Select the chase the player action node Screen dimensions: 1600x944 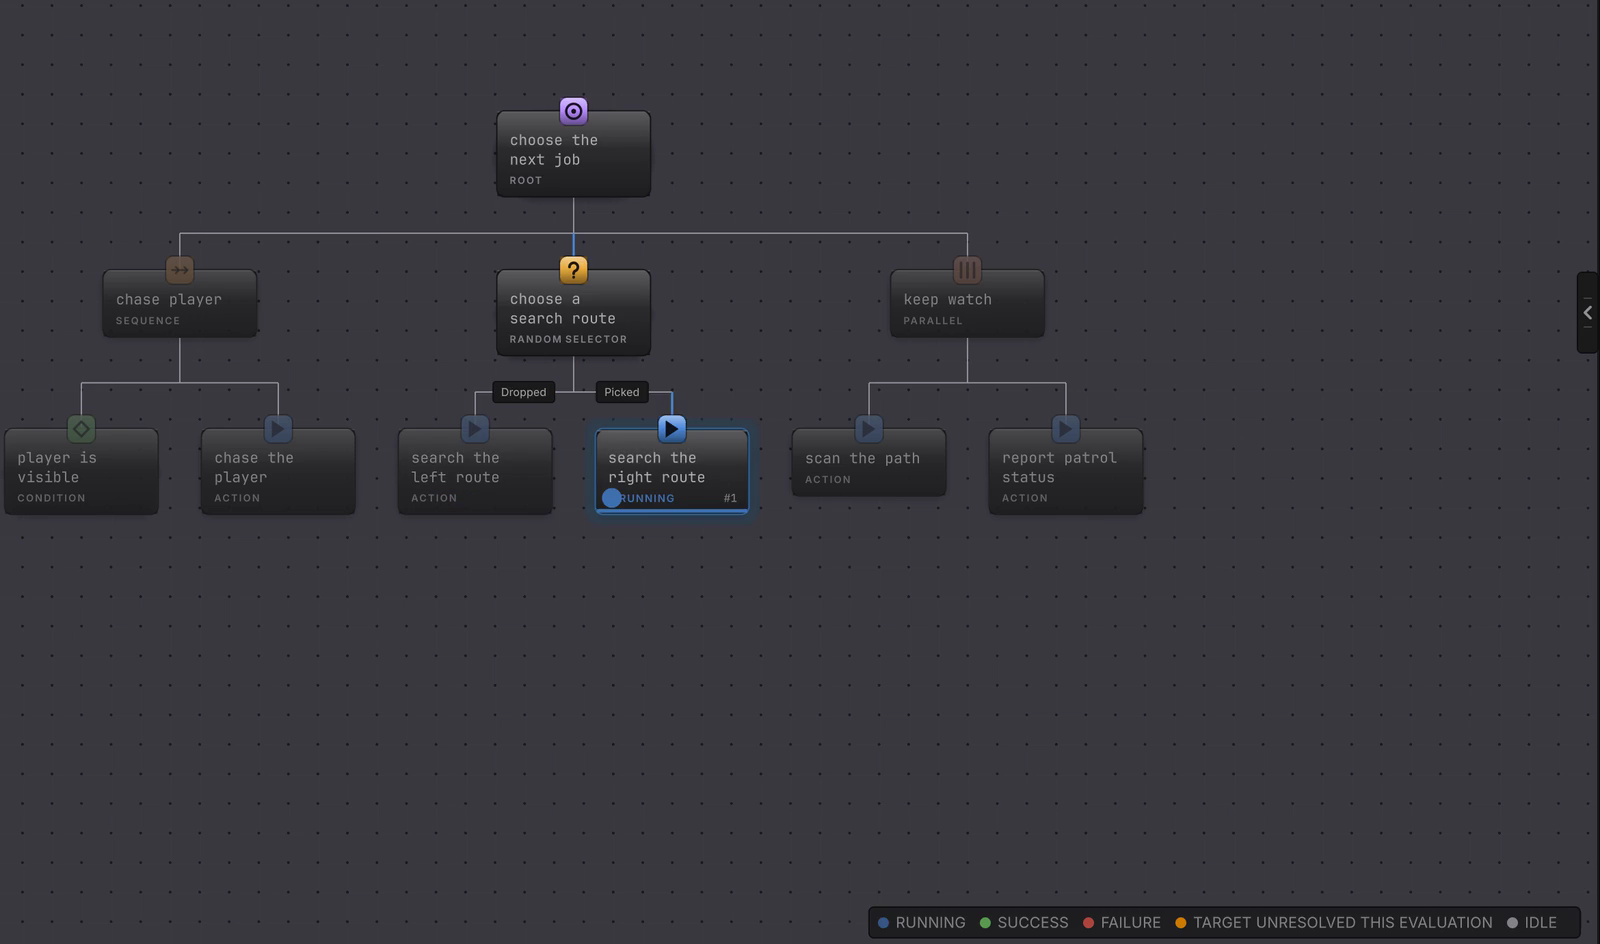tap(278, 472)
